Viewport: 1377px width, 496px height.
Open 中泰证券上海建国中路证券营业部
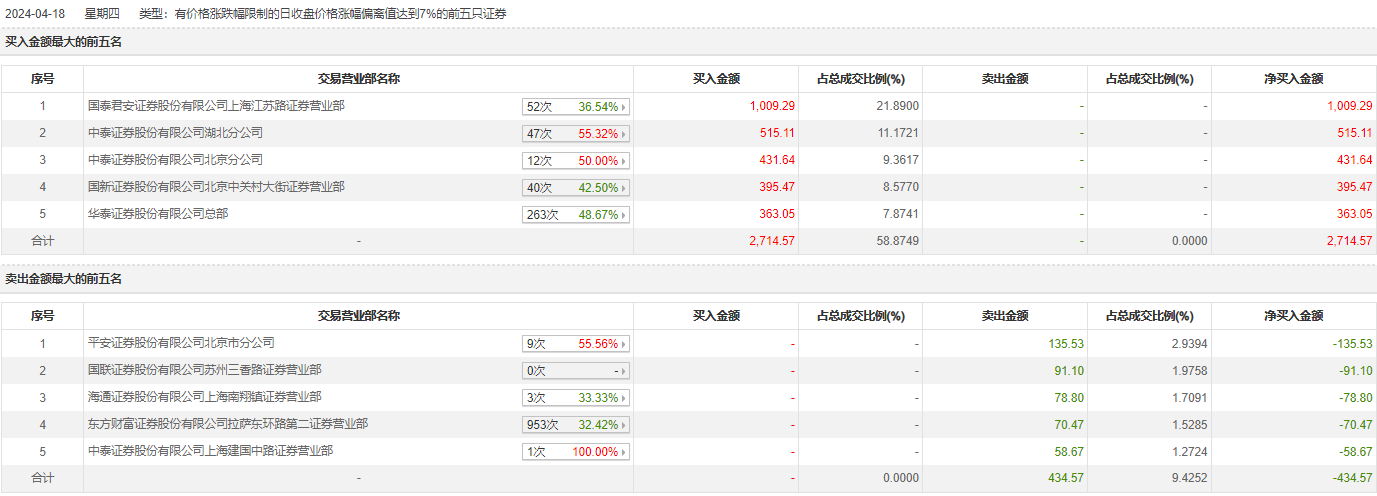coord(210,451)
